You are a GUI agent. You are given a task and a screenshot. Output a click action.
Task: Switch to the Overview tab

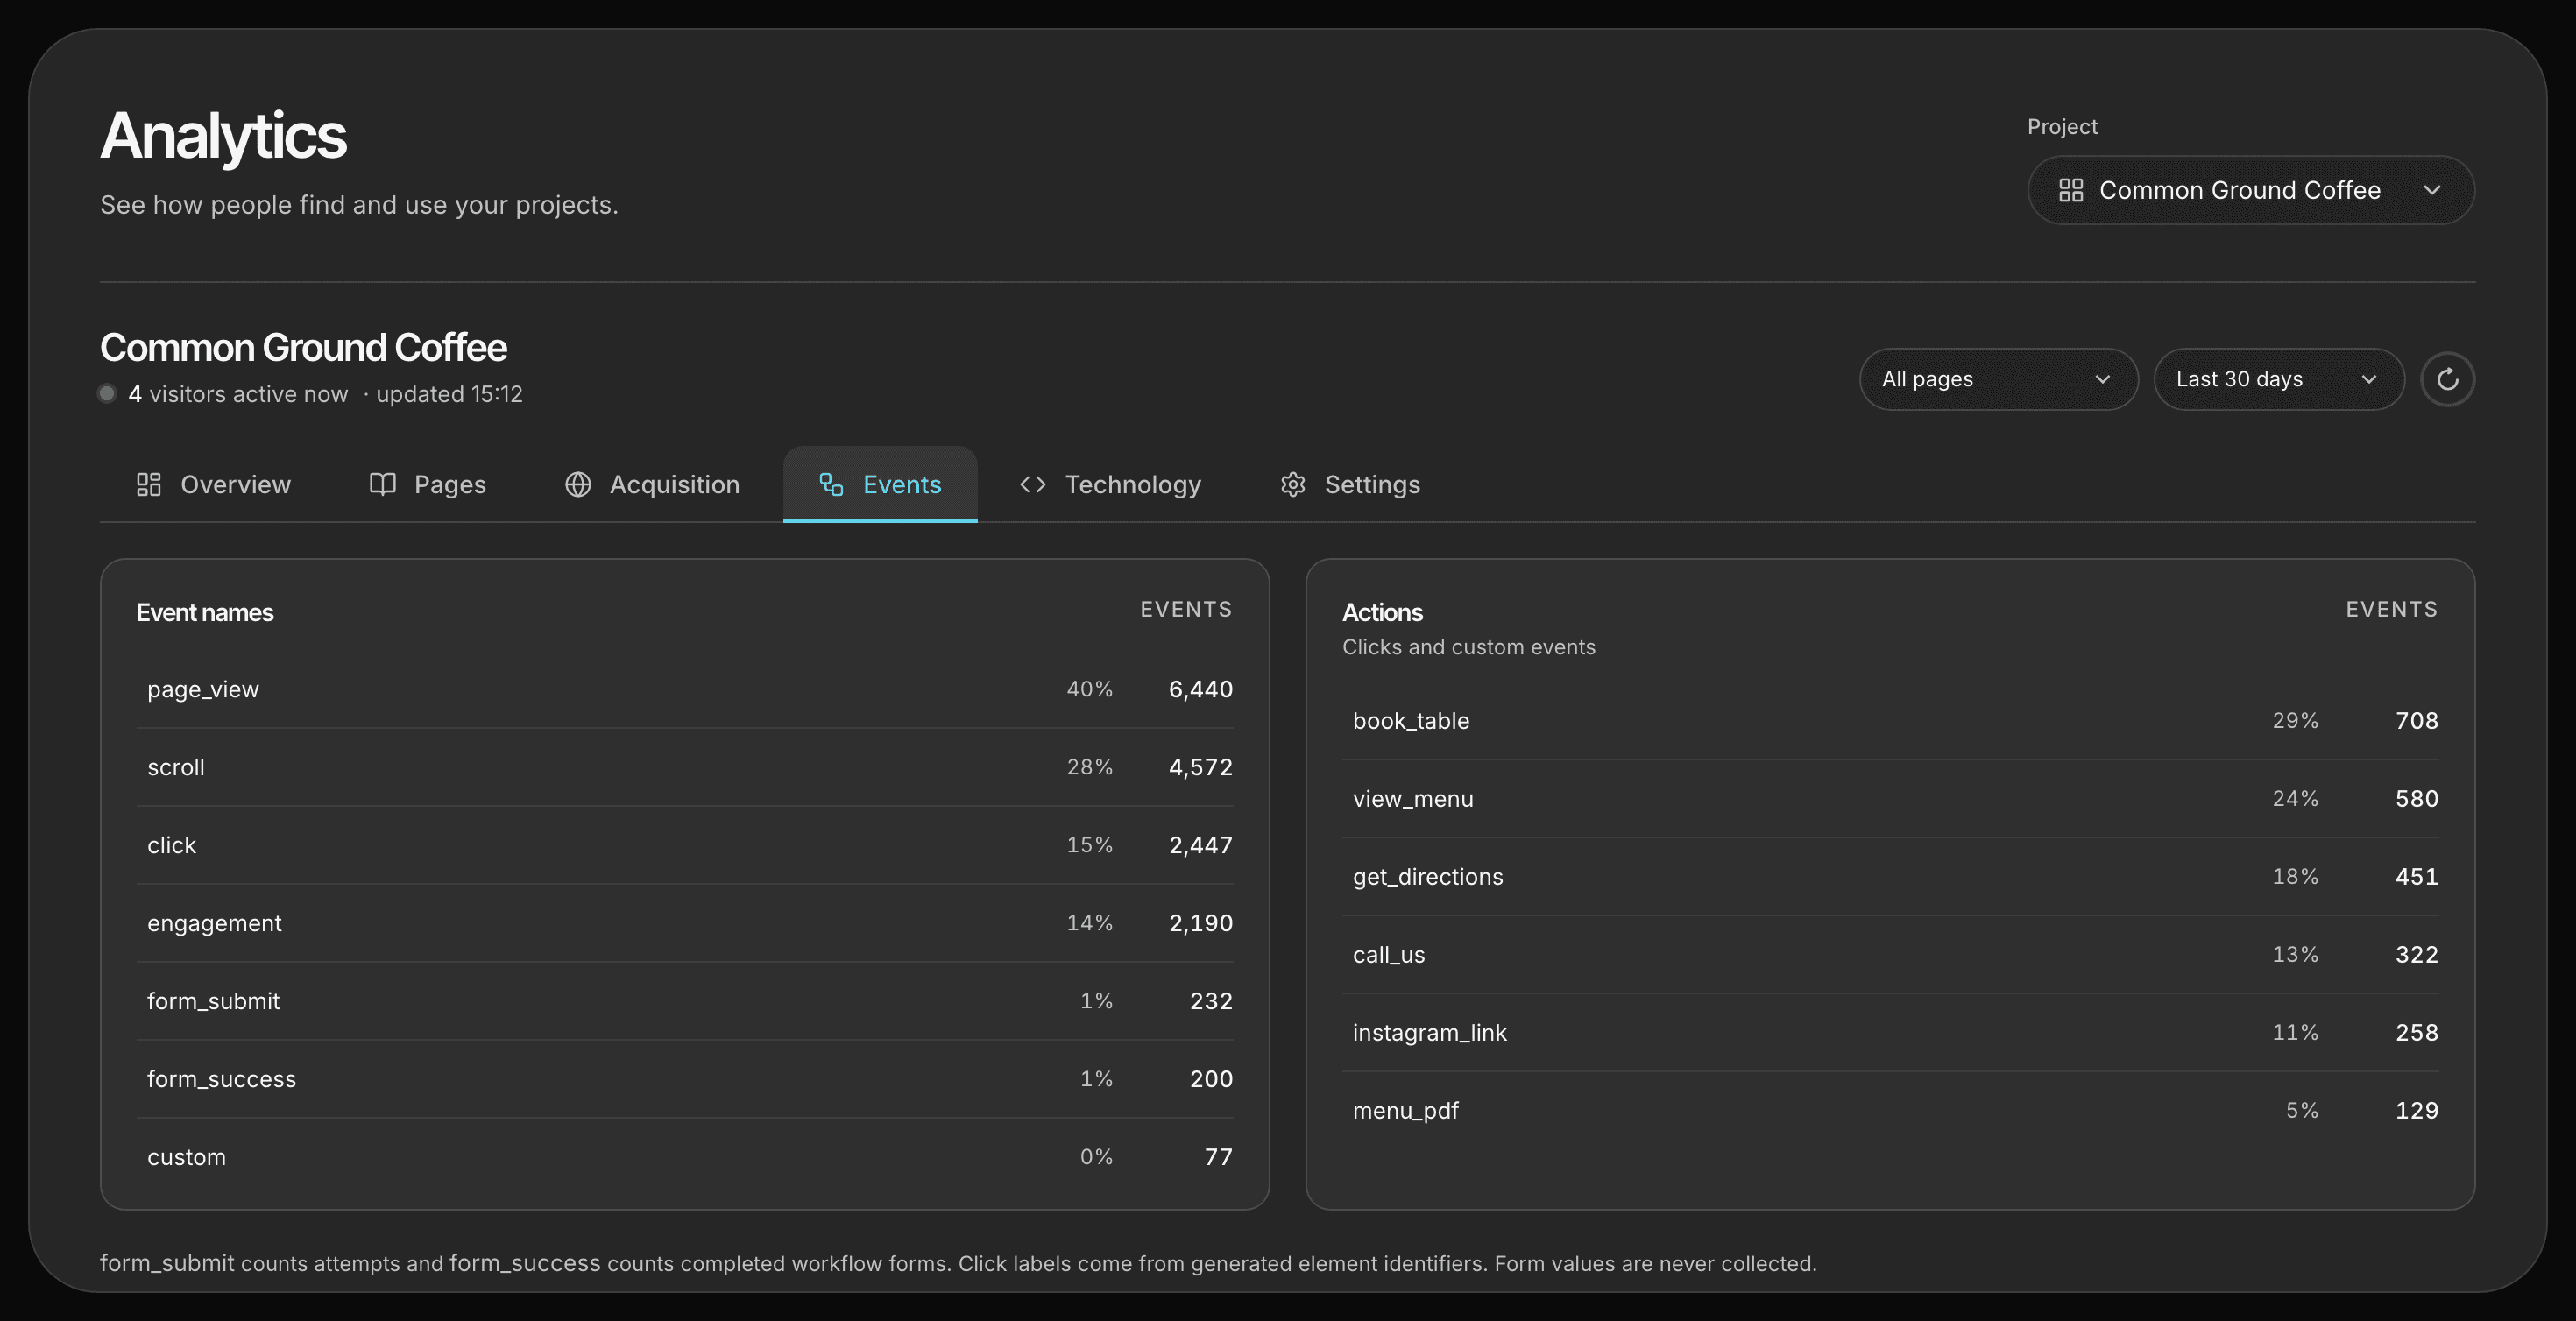[213, 485]
